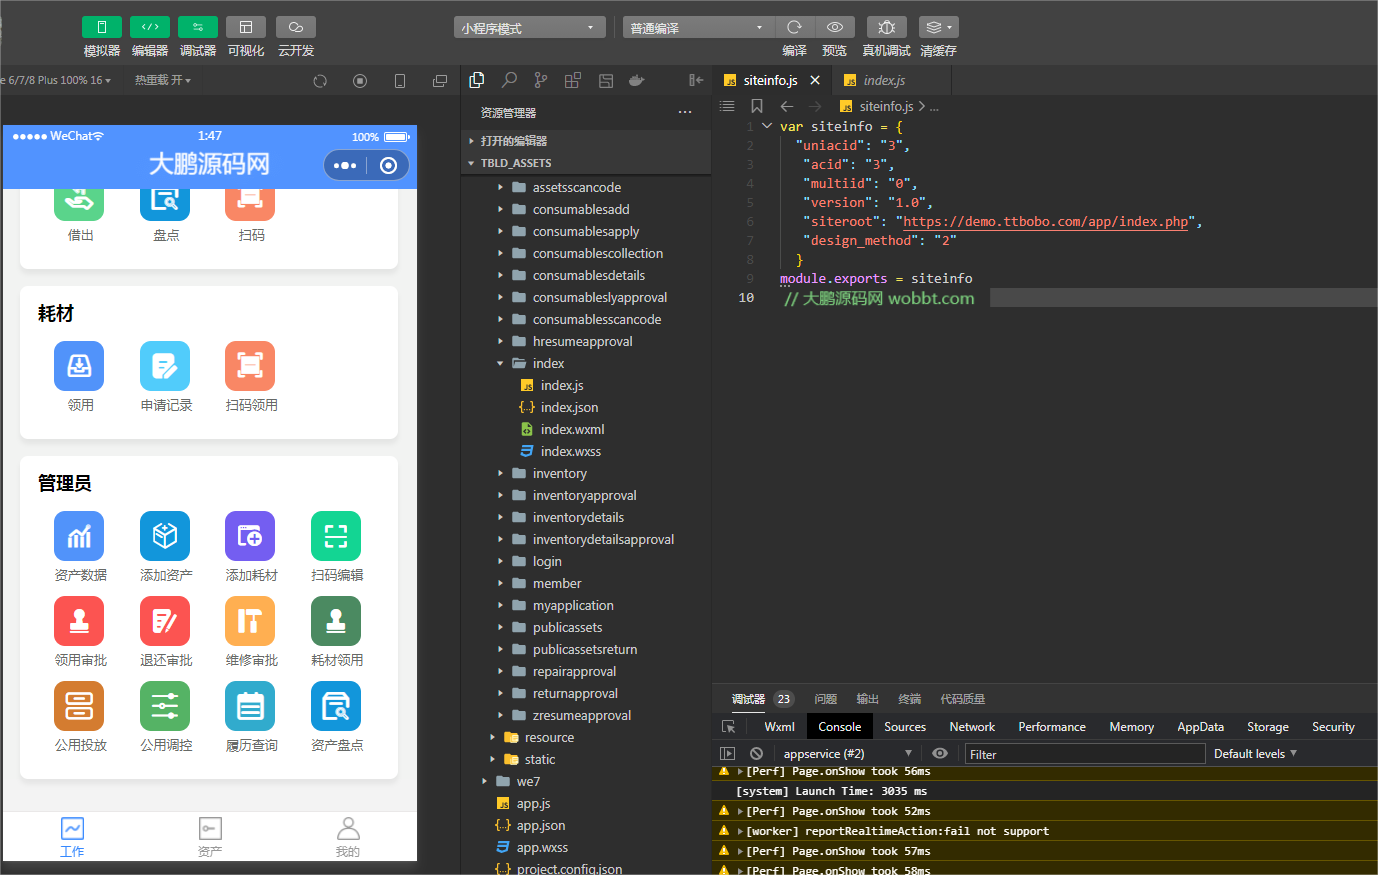Open the siteroot URL link in code
The width and height of the screenshot is (1378, 875).
(1046, 222)
